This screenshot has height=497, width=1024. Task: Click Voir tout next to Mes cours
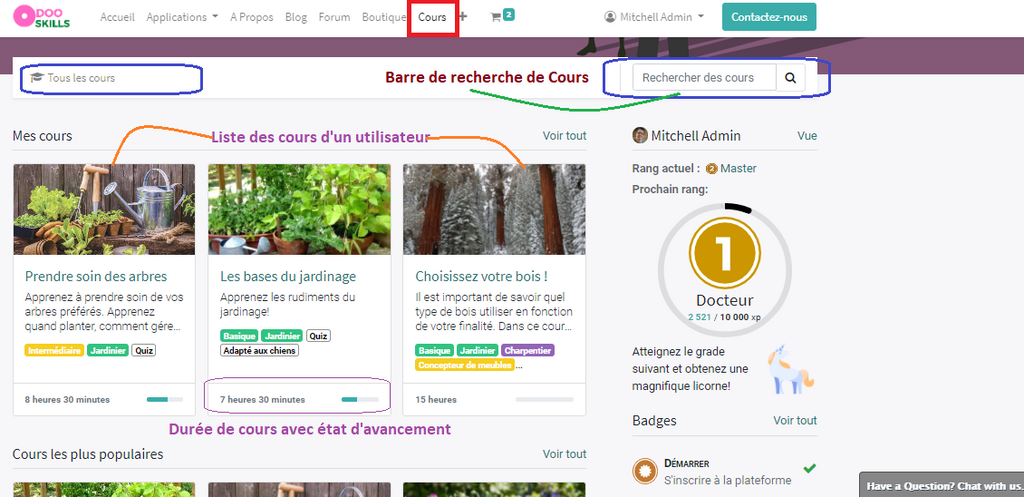tap(564, 135)
